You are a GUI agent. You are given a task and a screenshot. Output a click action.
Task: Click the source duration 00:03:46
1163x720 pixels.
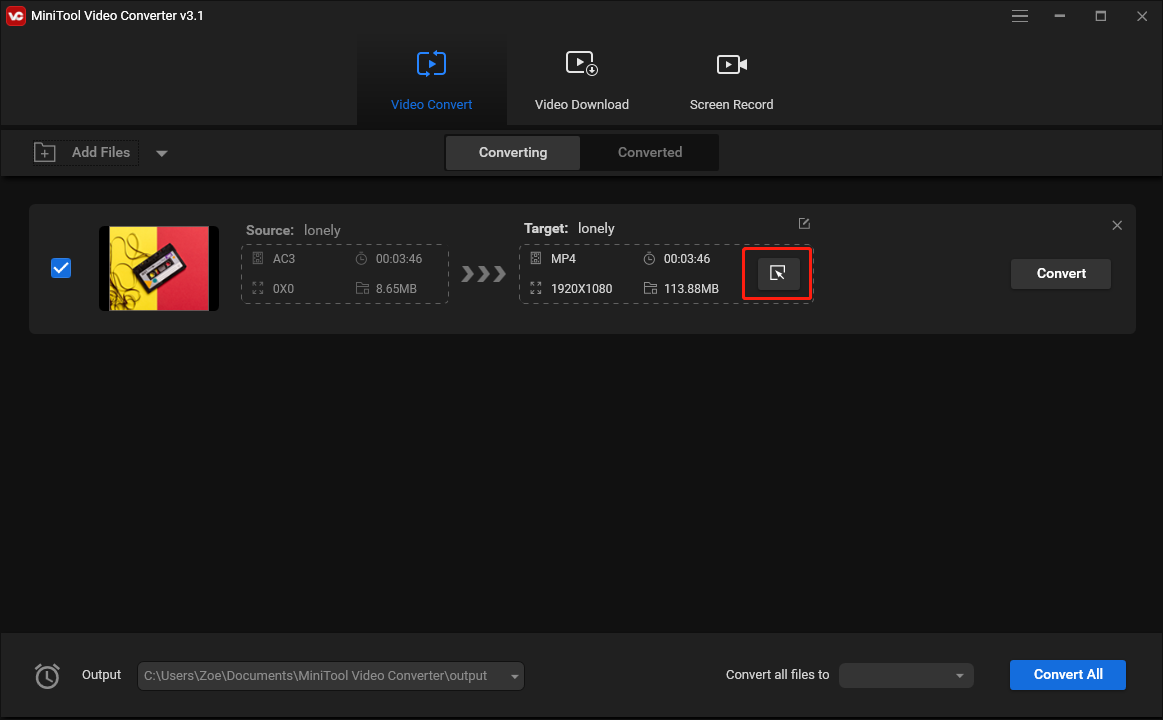click(x=399, y=259)
